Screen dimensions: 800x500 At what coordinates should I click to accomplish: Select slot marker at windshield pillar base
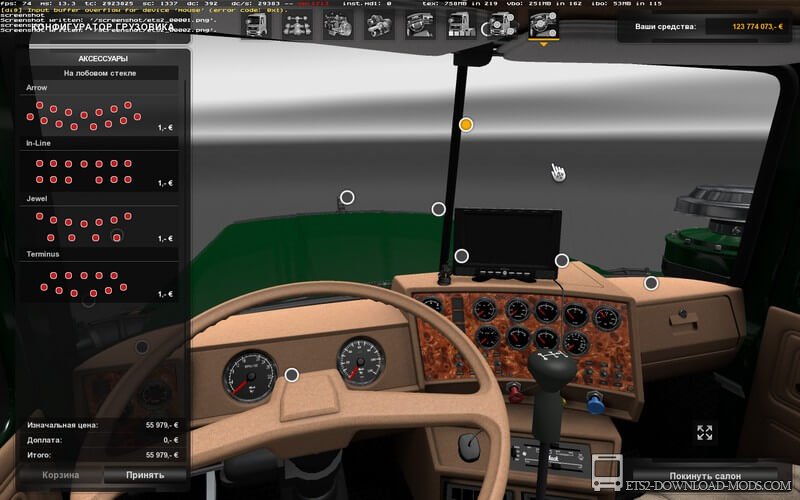click(x=438, y=209)
